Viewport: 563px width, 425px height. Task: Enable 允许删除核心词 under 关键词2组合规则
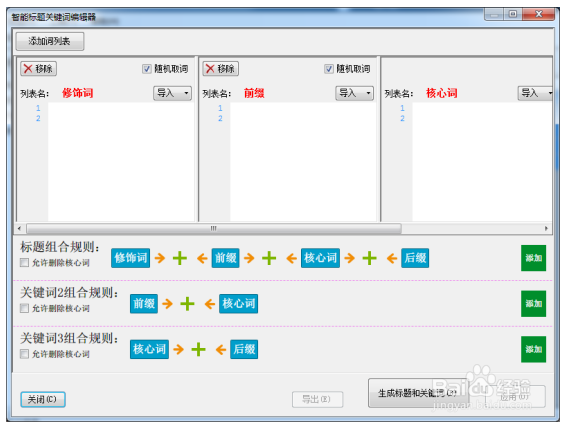pos(24,308)
